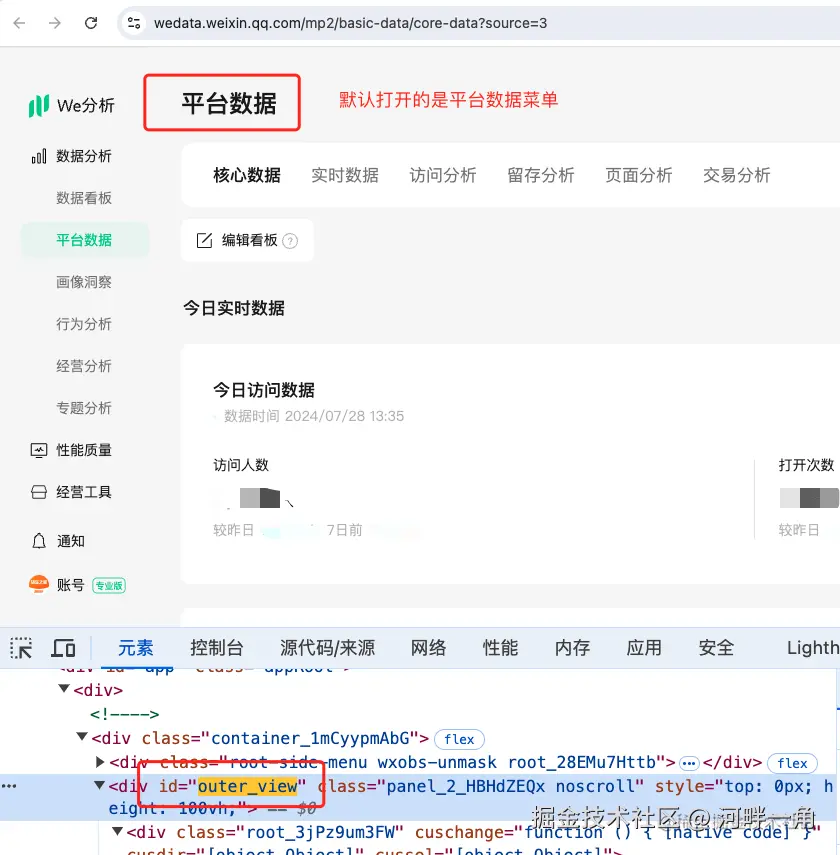
Task: Click 访问人数 metric label
Action: click(x=241, y=465)
